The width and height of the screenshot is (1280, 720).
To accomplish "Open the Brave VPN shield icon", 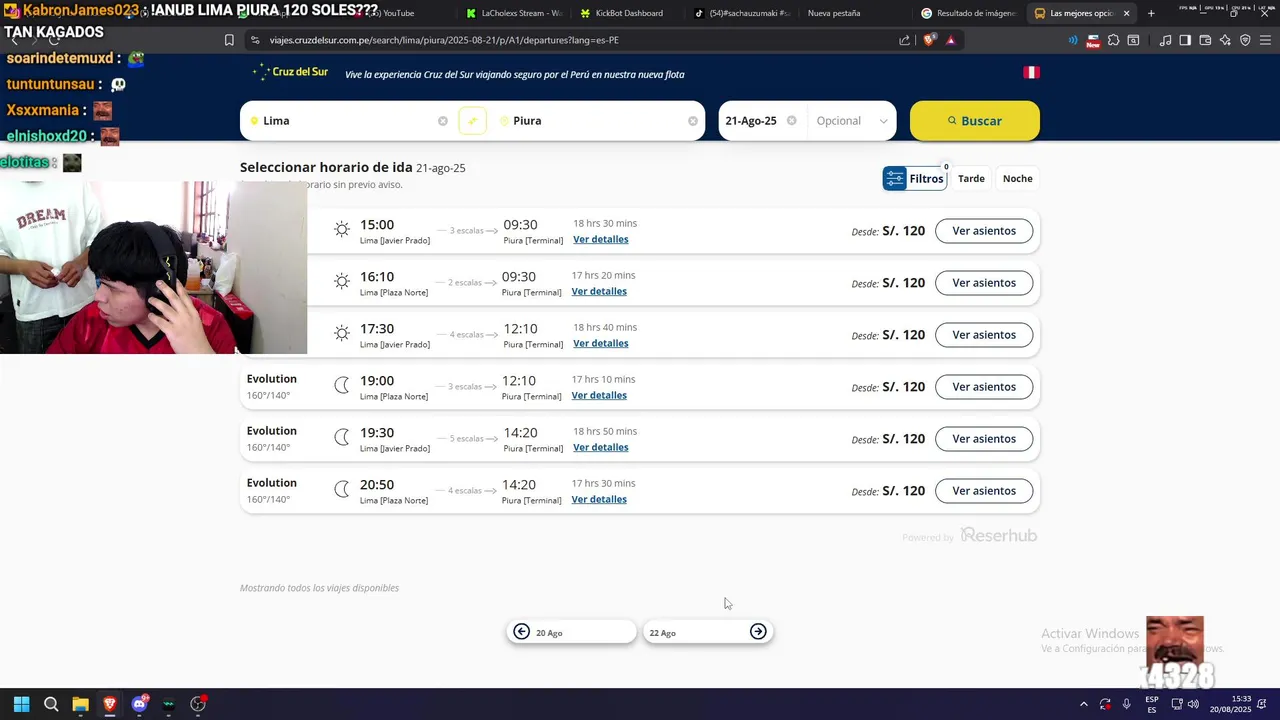I will point(1245,40).
